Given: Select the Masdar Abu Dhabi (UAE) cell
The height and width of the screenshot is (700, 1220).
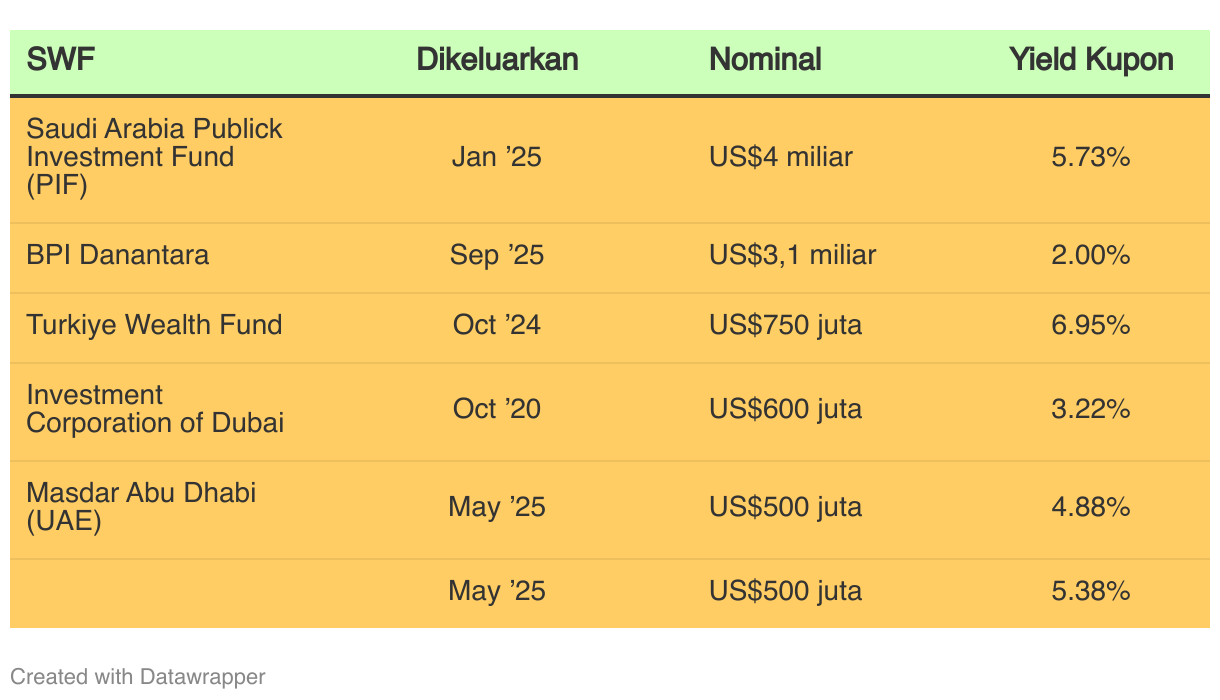Looking at the screenshot, I should 141,506.
